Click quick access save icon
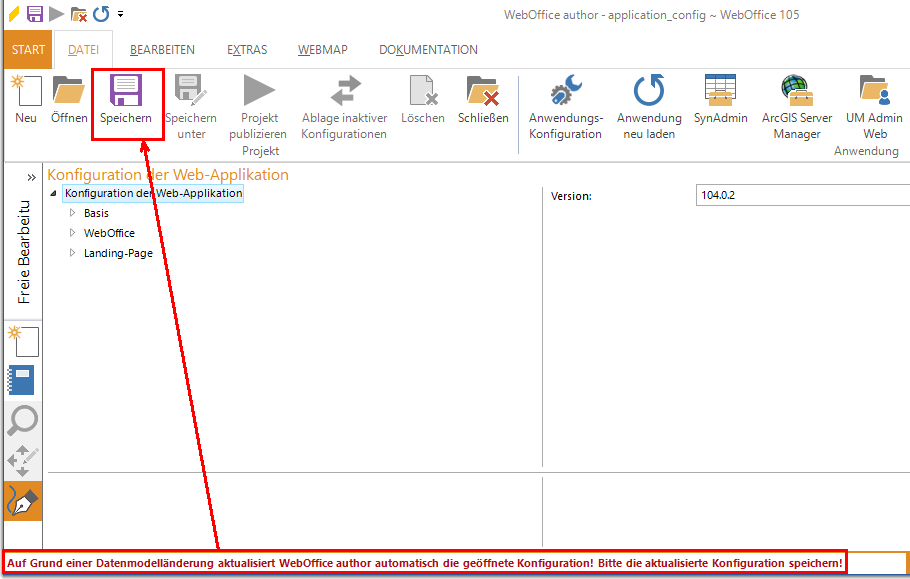 point(35,13)
